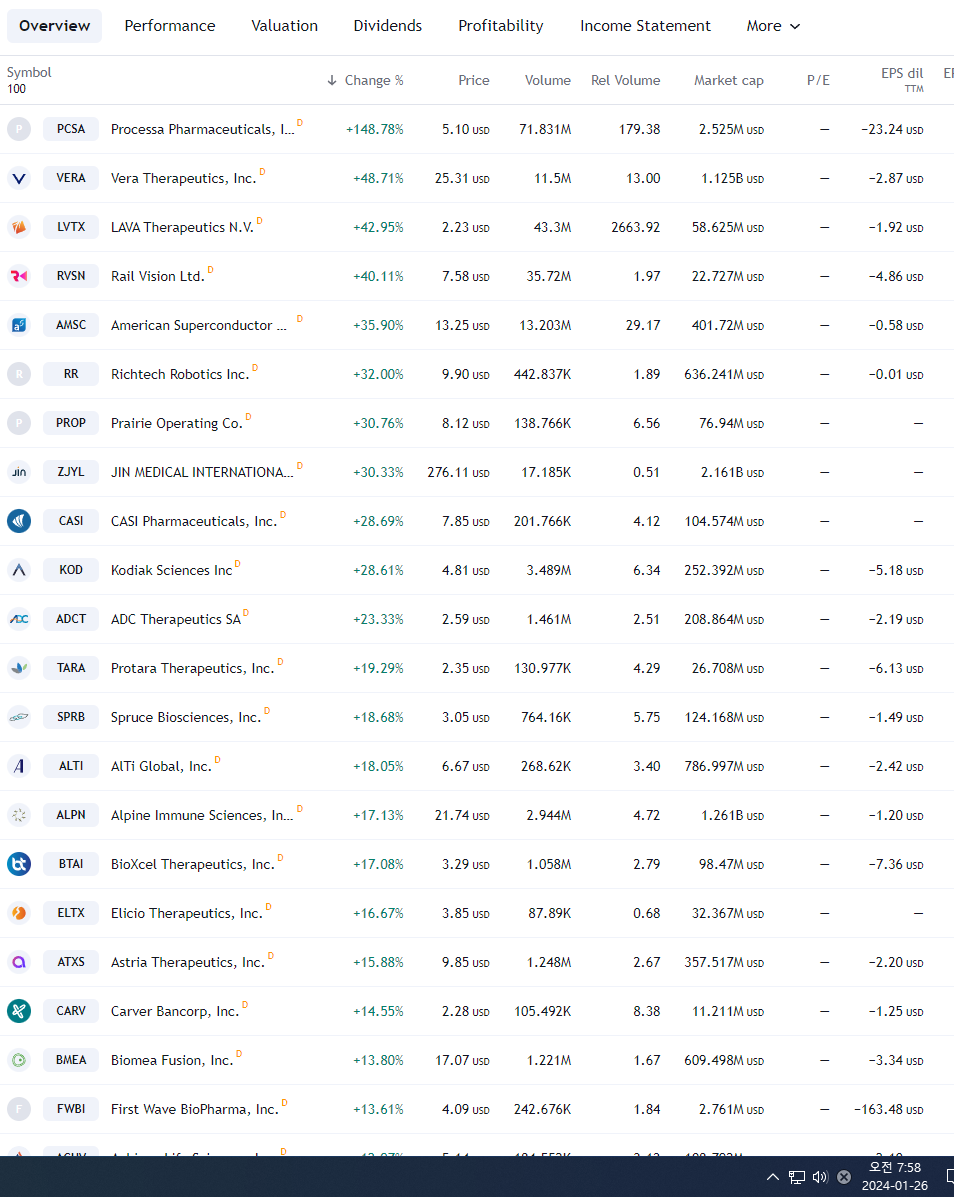This screenshot has width=954, height=1197.
Task: Click PCSA change value +148.78%
Action: coord(375,129)
